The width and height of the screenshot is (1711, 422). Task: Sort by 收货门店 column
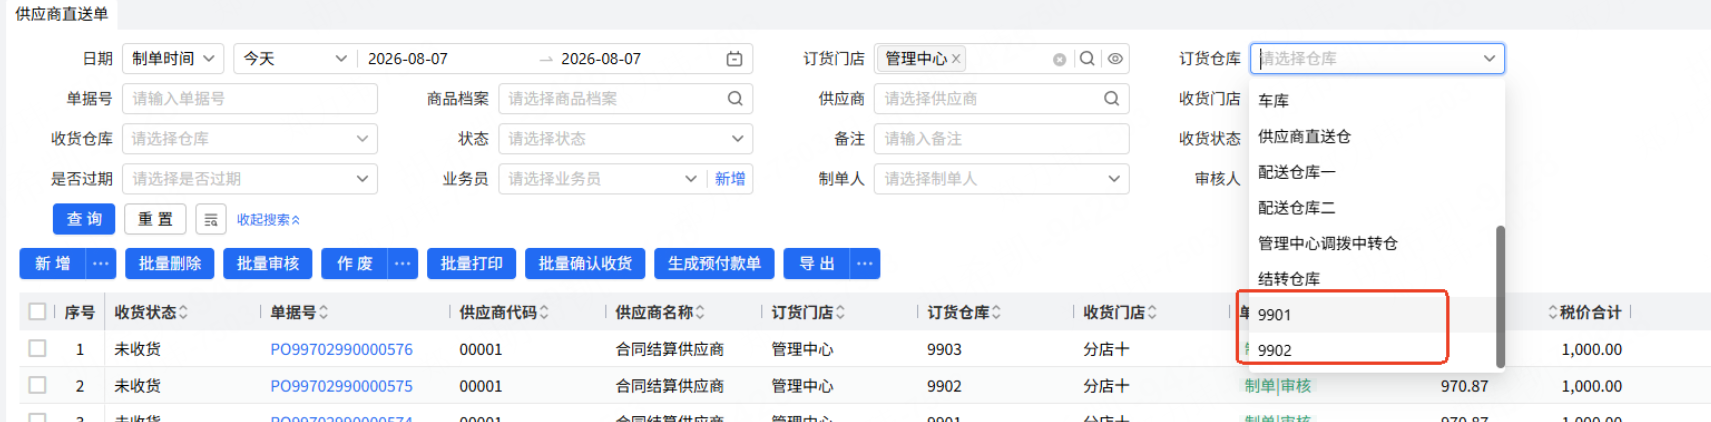pyautogui.click(x=1152, y=313)
